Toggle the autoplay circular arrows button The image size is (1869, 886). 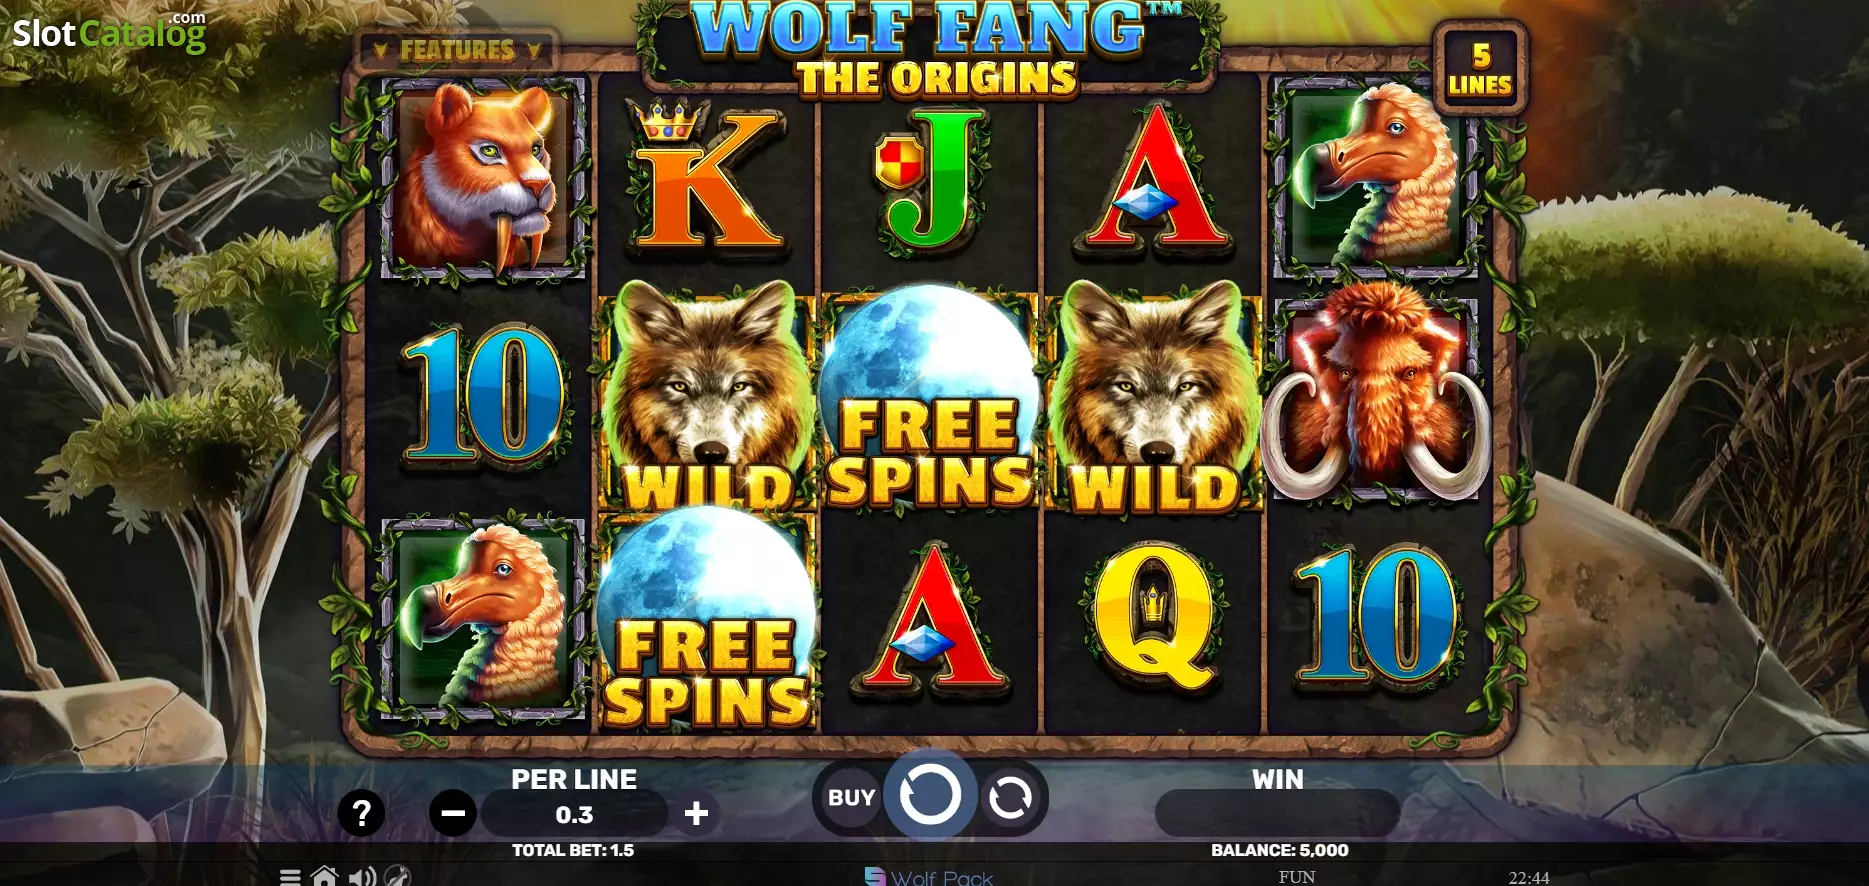[x=1010, y=798]
